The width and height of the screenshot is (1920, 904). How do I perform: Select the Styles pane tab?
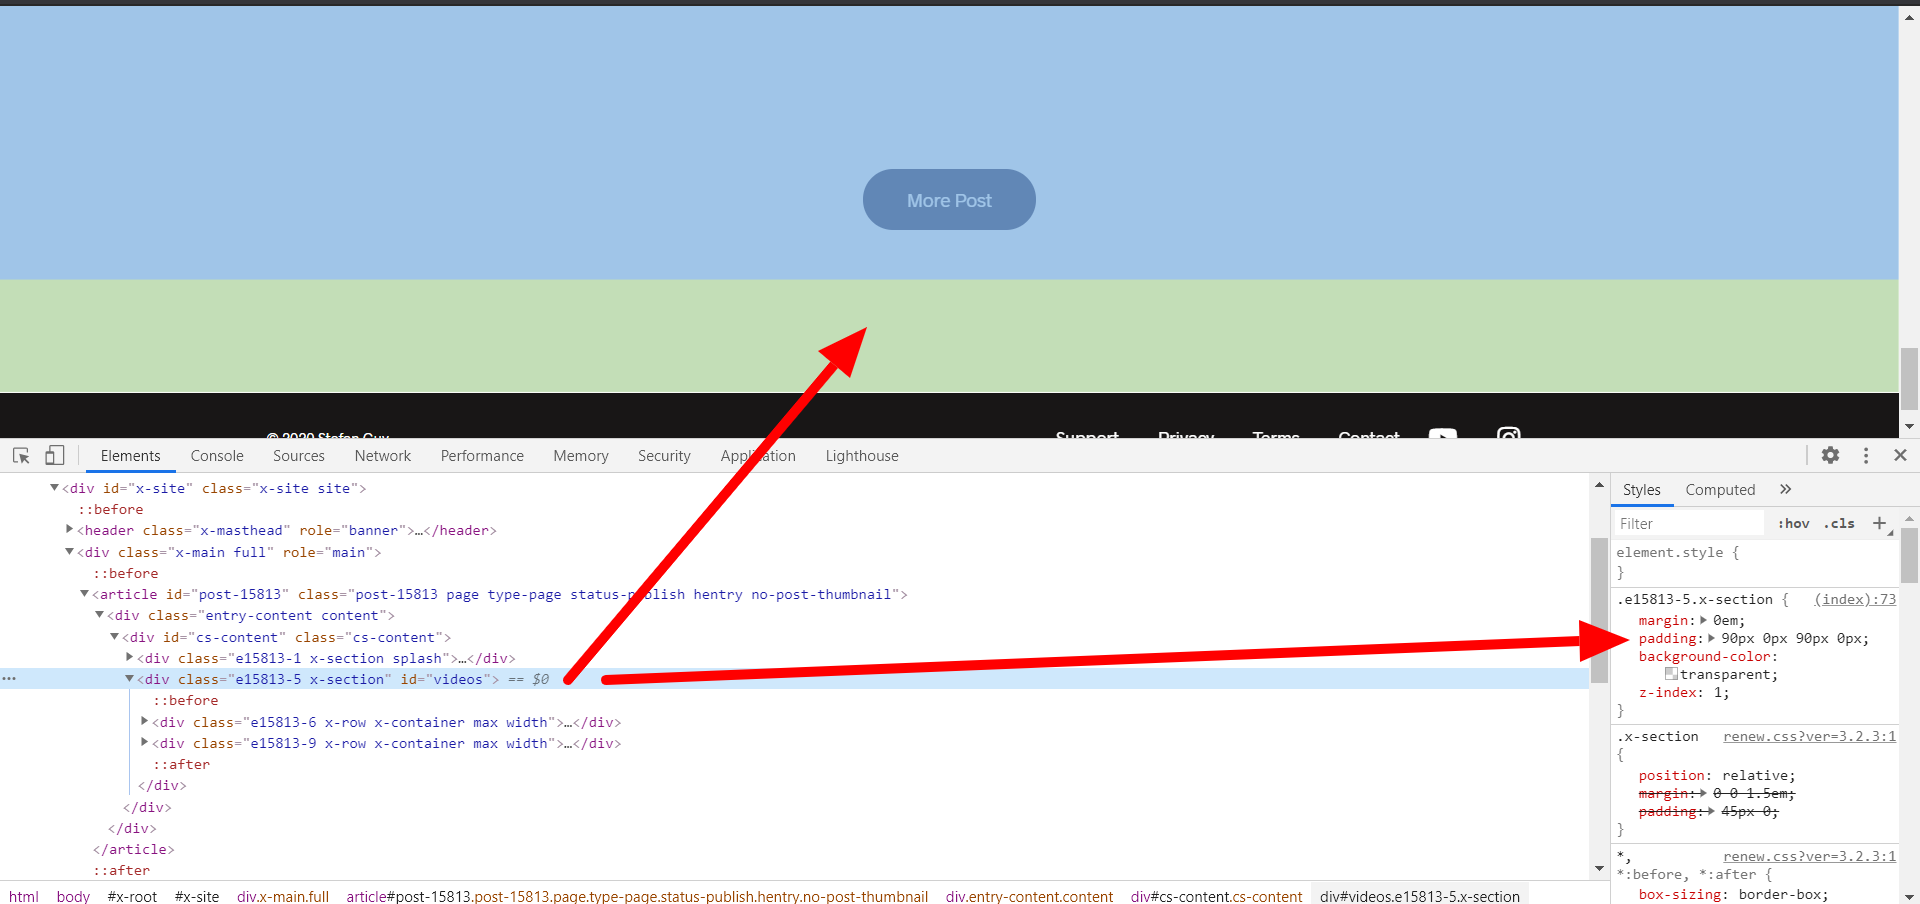(x=1641, y=490)
